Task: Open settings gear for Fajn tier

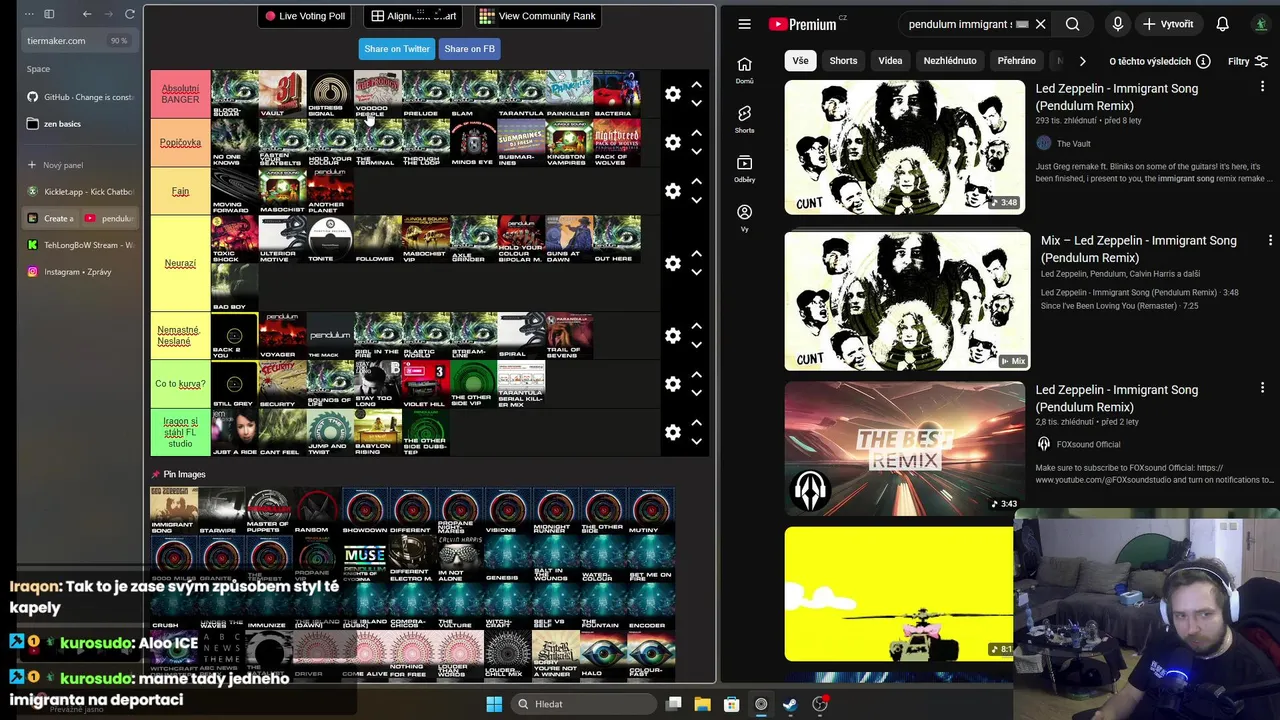Action: pyautogui.click(x=673, y=191)
